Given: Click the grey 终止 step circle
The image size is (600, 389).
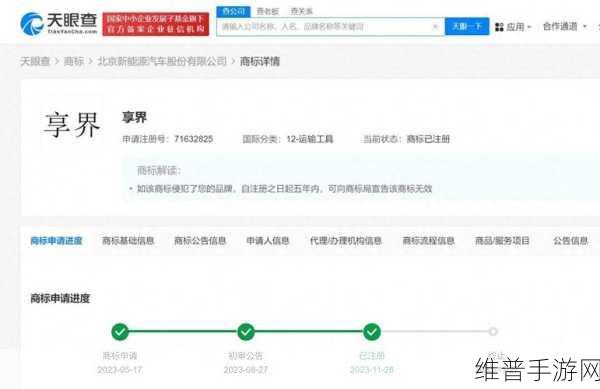Looking at the screenshot, I should tap(493, 332).
